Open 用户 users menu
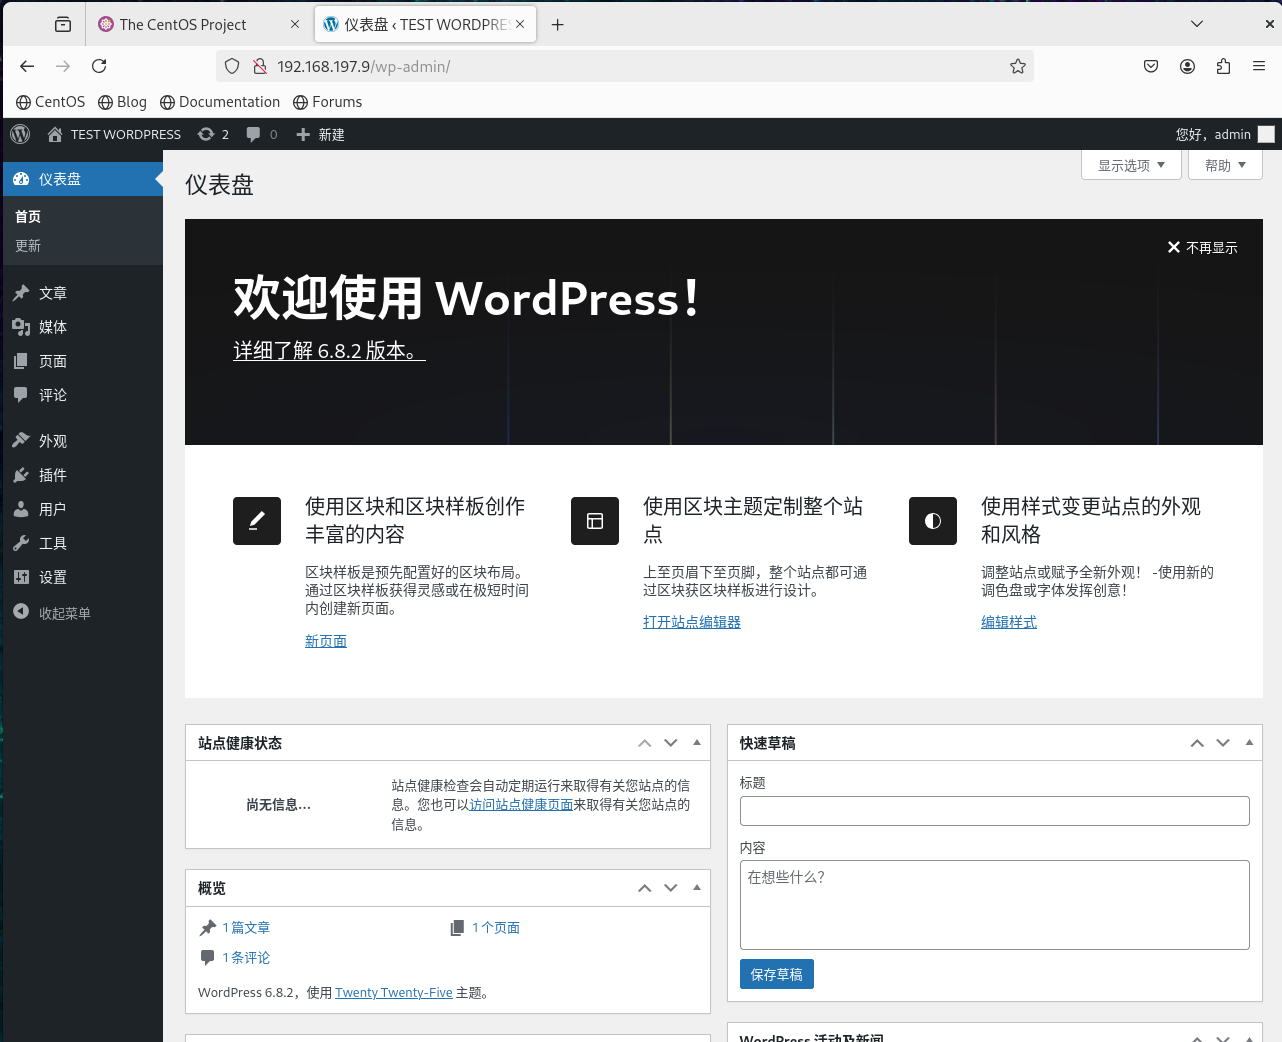Image resolution: width=1282 pixels, height=1042 pixels. coord(82,509)
